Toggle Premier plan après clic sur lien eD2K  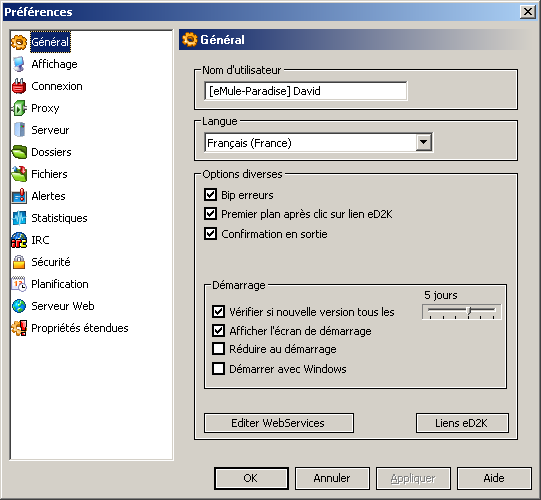[x=210, y=214]
